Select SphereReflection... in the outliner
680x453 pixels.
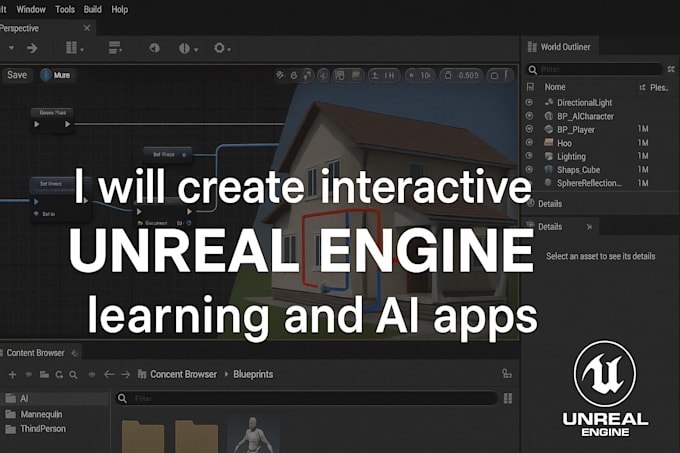click(x=589, y=183)
